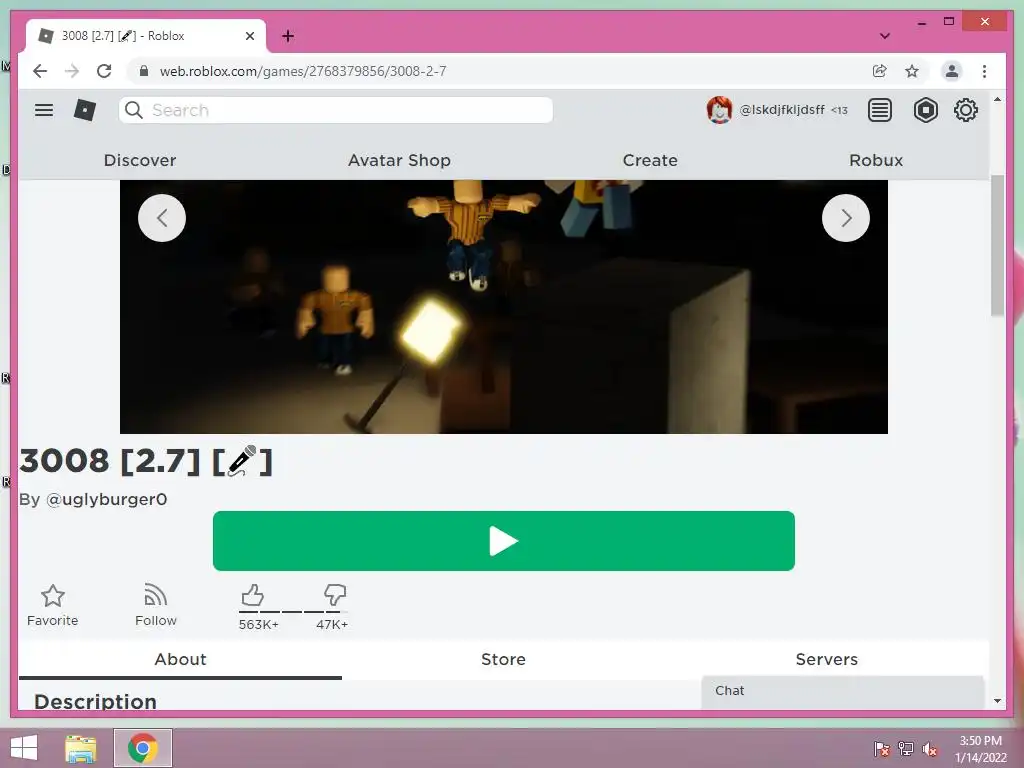
Task: Click the search magnifier icon
Action: coord(134,110)
